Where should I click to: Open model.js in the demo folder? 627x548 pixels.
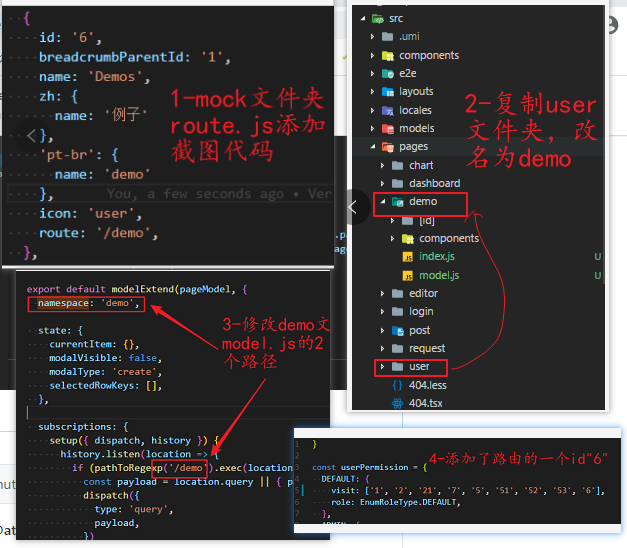(439, 275)
